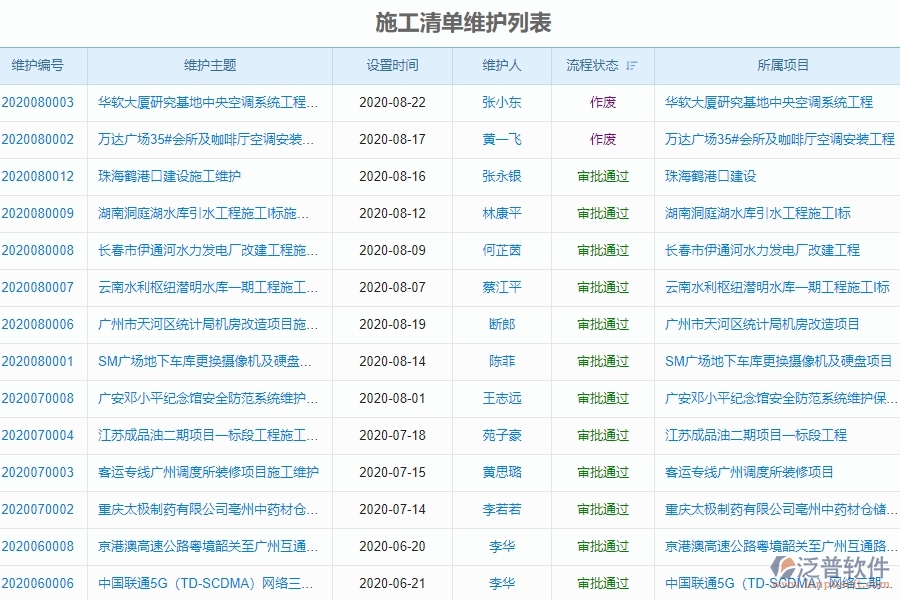Click 审批通过 badge for 珠海鹤港口建设施工维护
Viewport: 900px width, 600px height.
click(603, 176)
